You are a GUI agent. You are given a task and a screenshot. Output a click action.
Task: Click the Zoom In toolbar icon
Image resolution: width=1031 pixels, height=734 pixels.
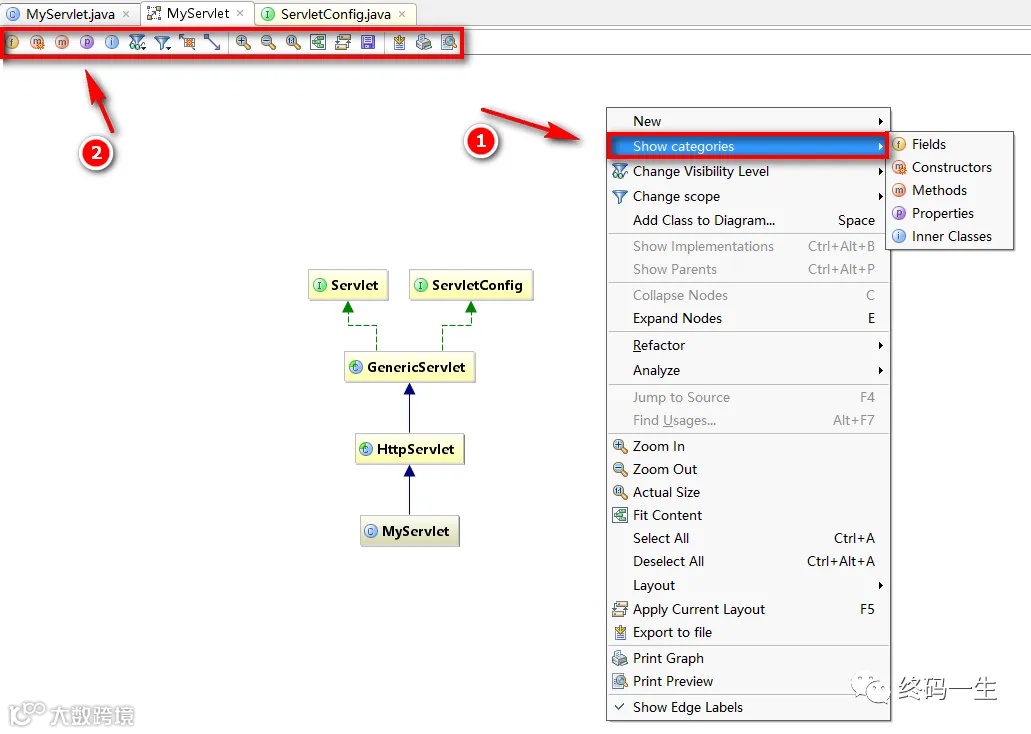click(243, 43)
